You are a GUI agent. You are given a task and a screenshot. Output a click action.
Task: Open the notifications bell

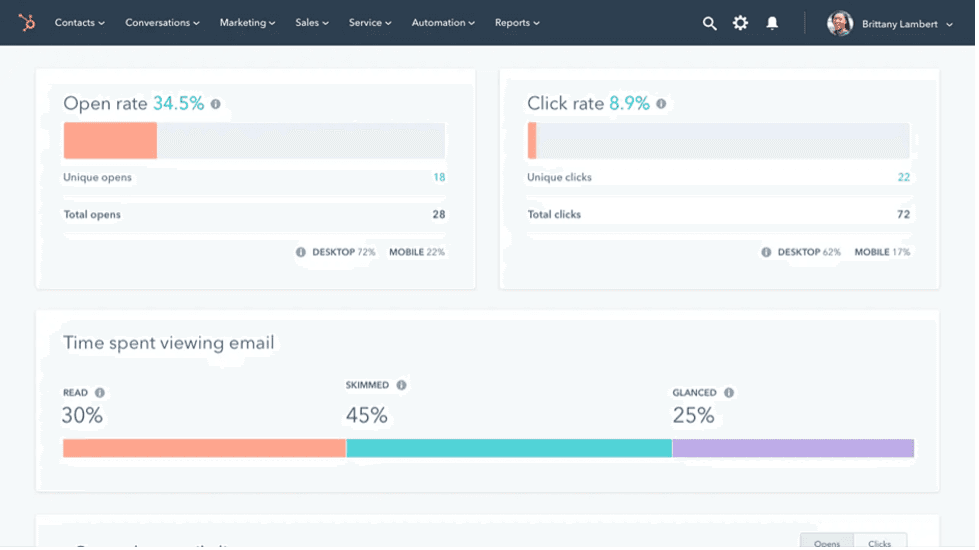tap(772, 23)
